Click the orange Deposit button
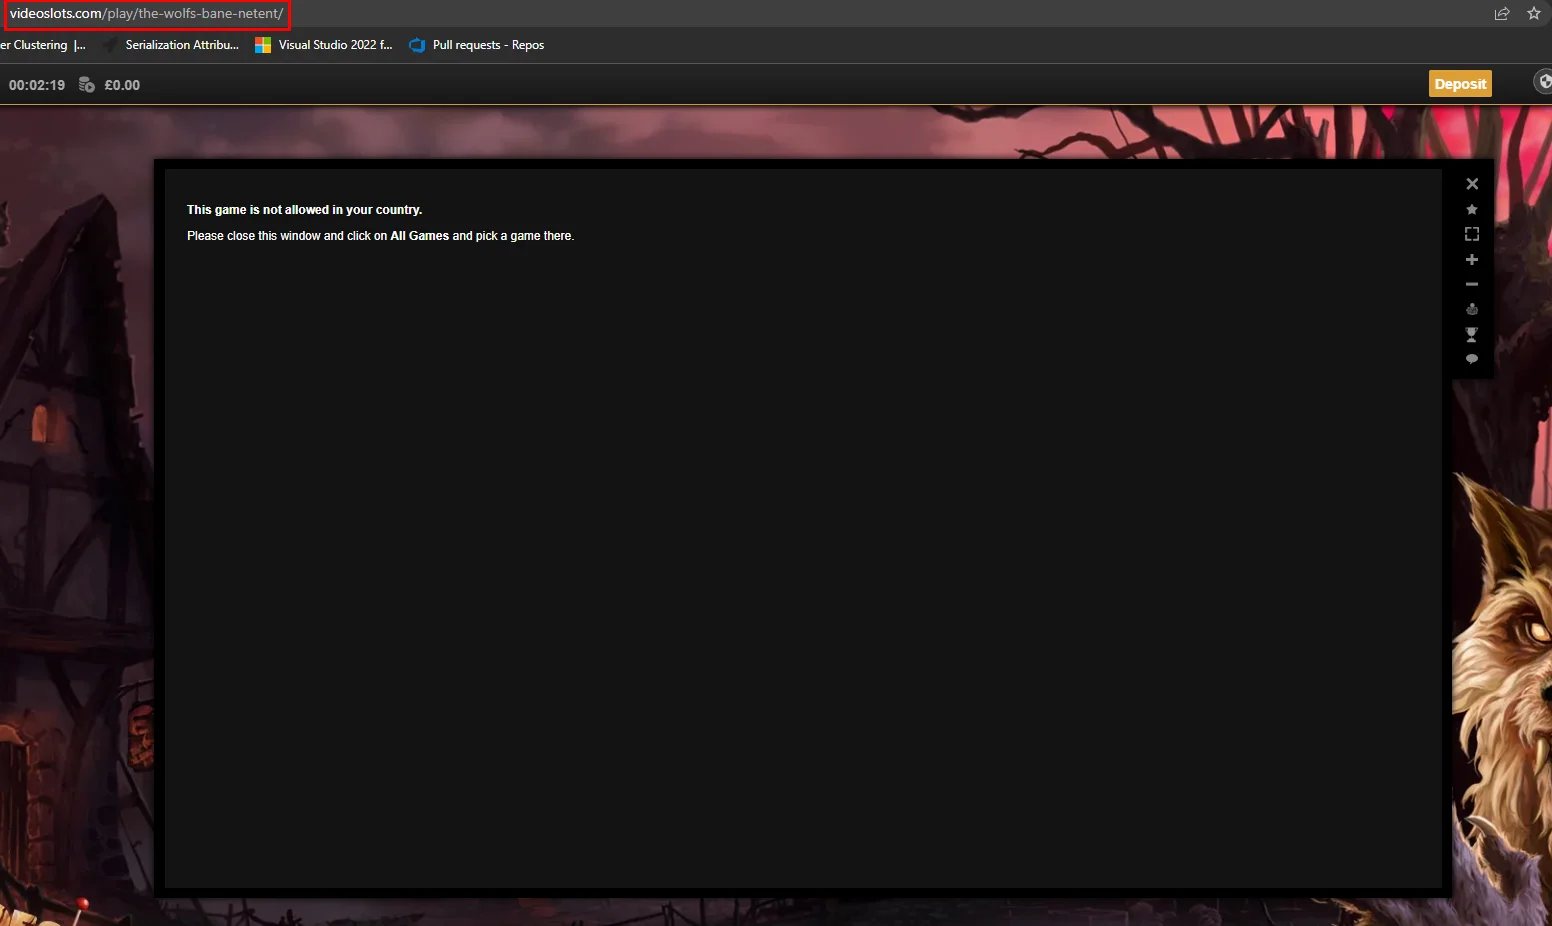The image size is (1552, 926). [1460, 84]
